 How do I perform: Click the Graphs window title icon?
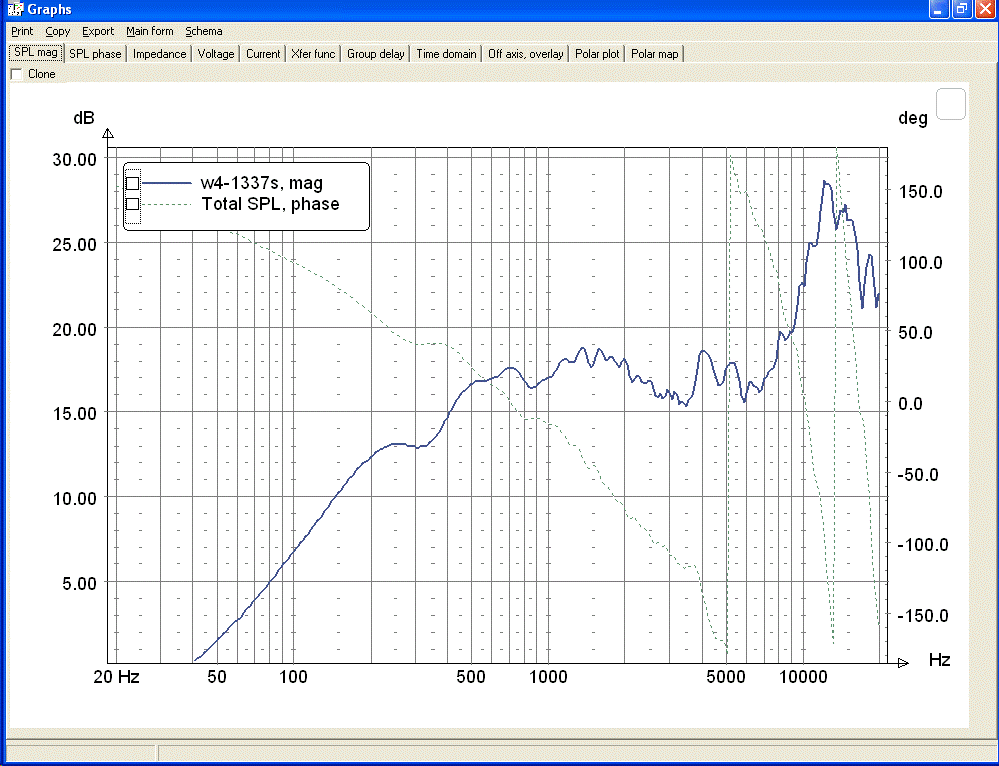[x=15, y=9]
